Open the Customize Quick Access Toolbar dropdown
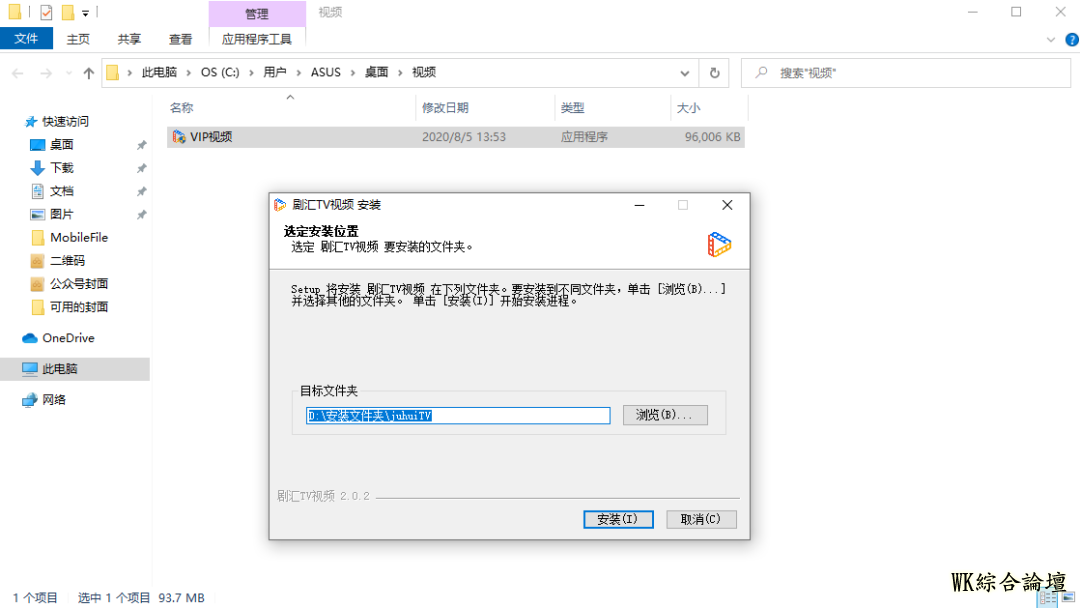1080x608 pixels. [85, 13]
